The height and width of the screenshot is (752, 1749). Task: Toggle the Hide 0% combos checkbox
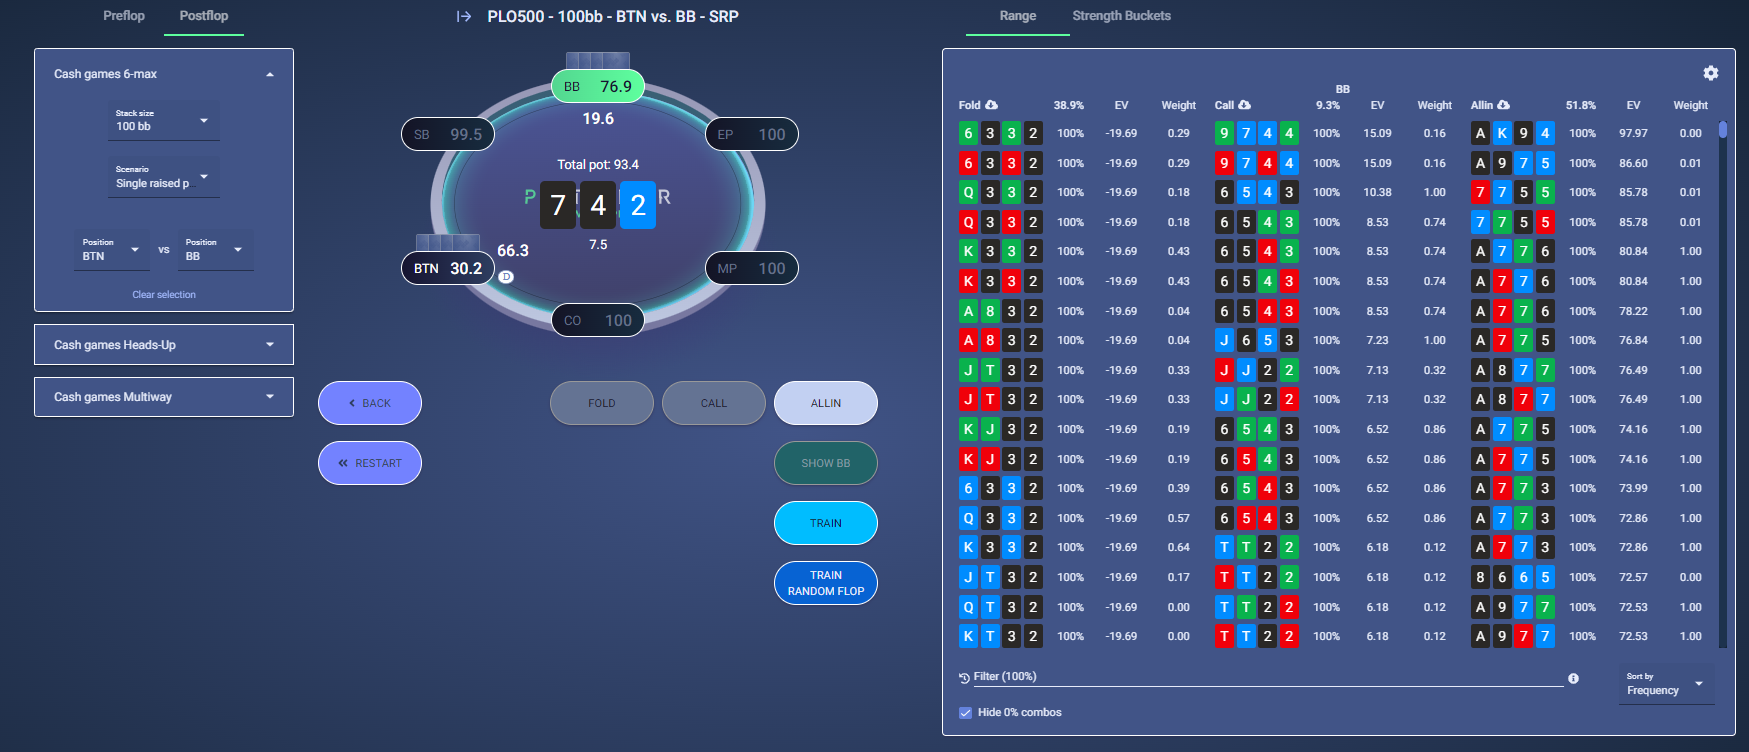click(965, 712)
